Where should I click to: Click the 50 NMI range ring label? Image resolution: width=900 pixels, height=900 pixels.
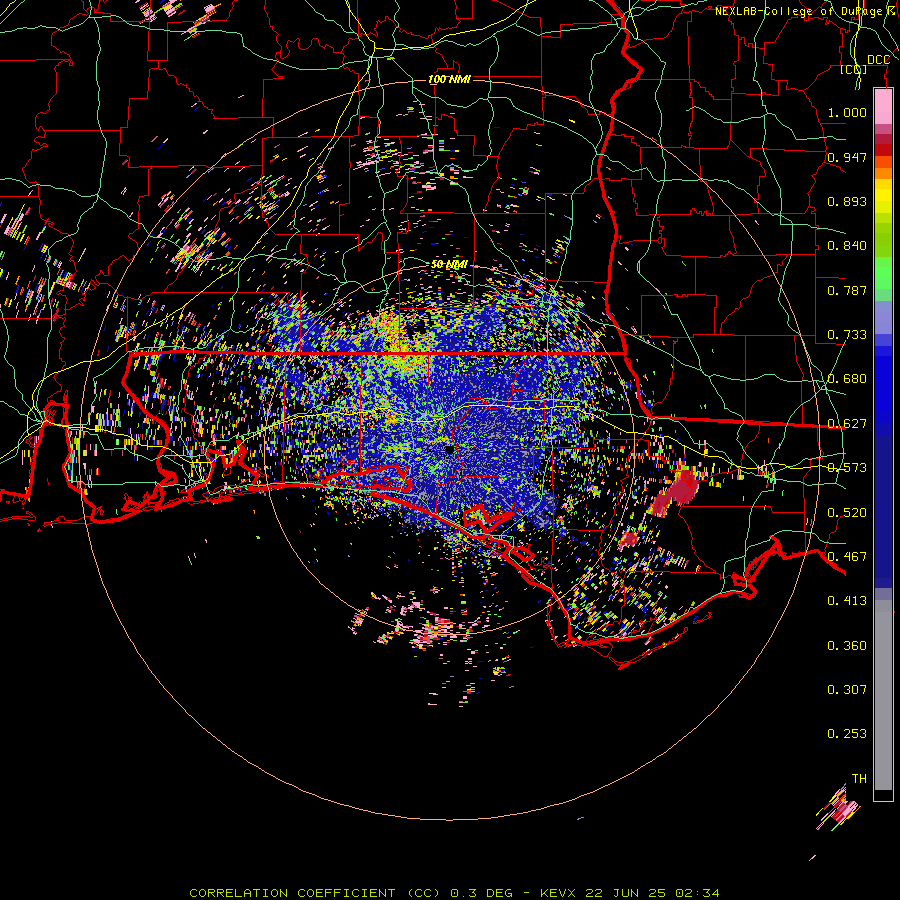[x=449, y=264]
